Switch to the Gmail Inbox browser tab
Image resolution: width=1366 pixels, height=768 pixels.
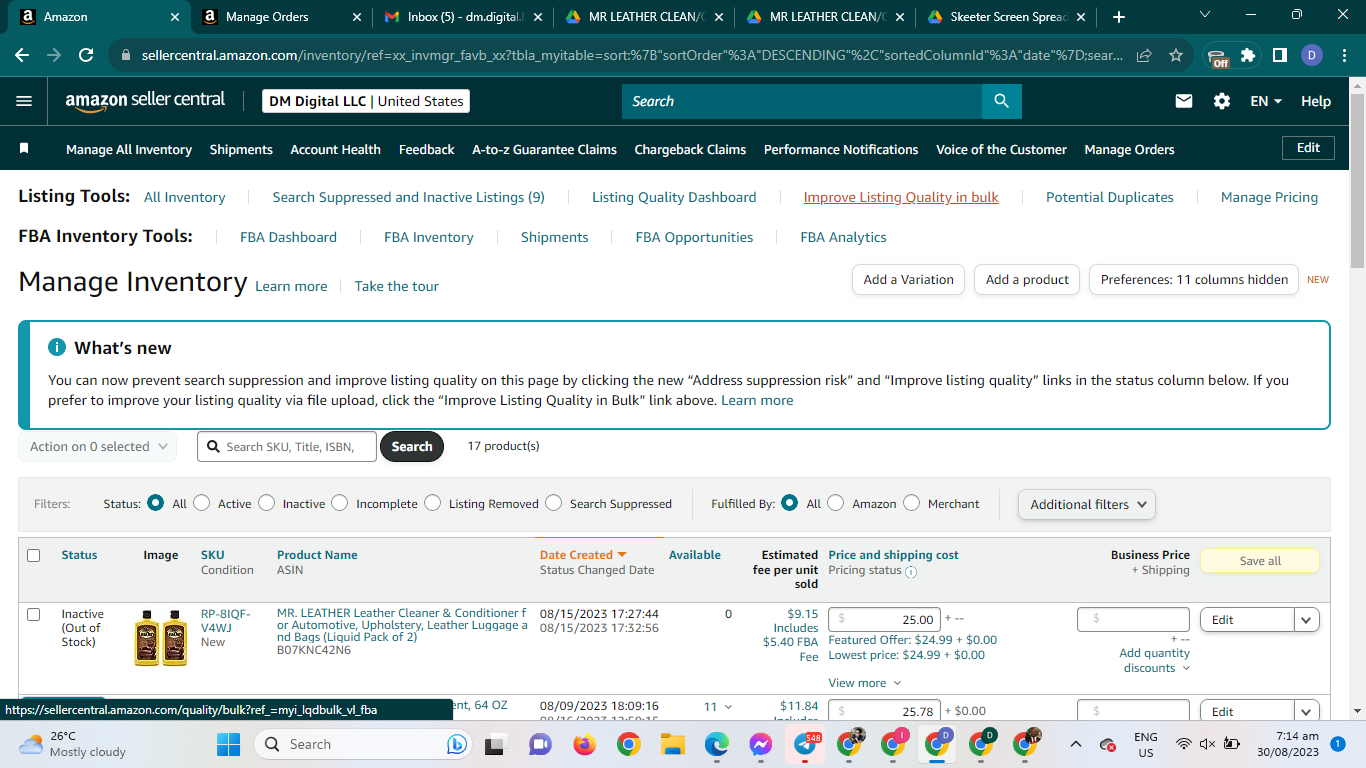coord(464,17)
